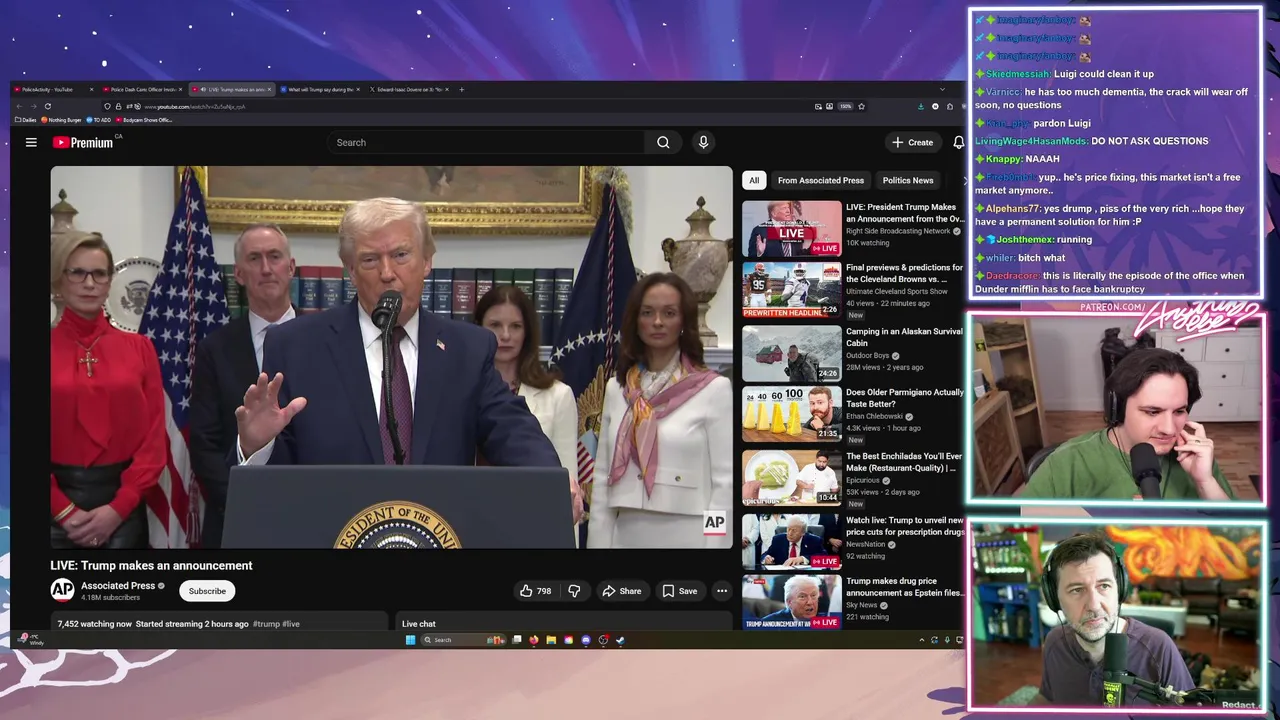Click the Windows taskbar search box
This screenshot has width=1280, height=720.
[463, 640]
